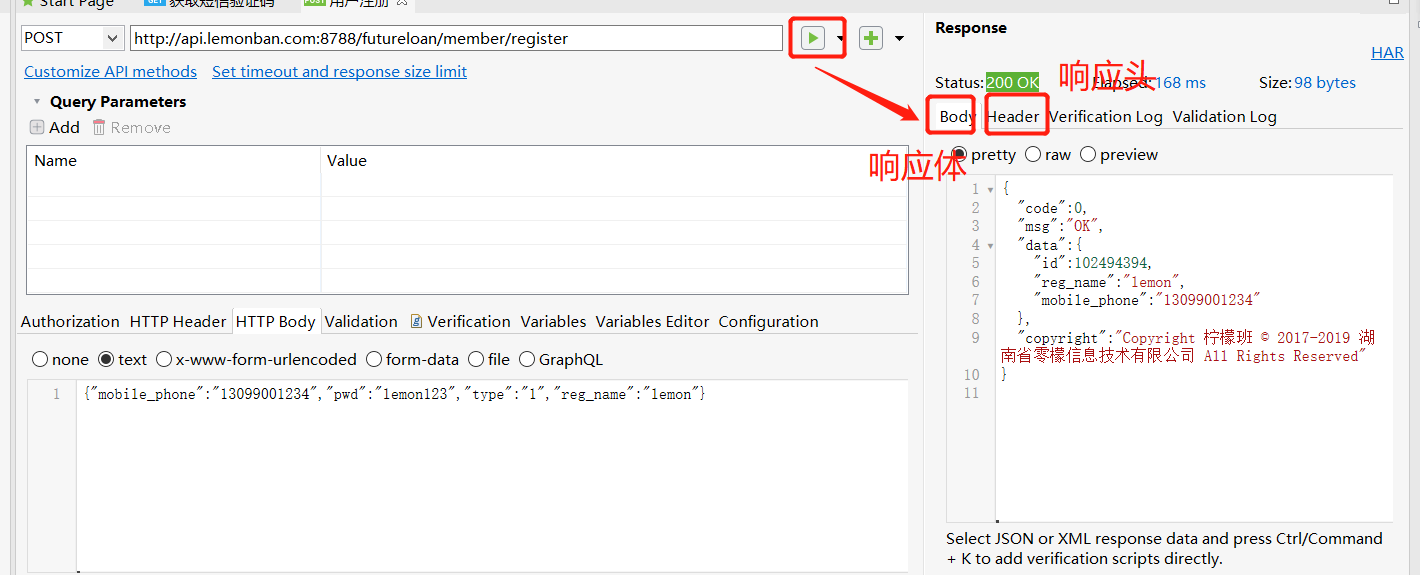Choose the raw response view
Image resolution: width=1420 pixels, height=575 pixels.
[x=1033, y=155]
